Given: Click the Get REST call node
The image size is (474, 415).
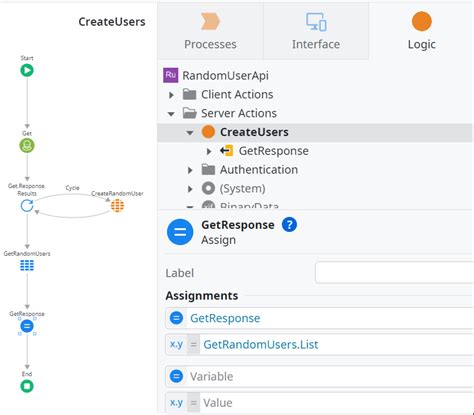Looking at the screenshot, I should 27,145.
